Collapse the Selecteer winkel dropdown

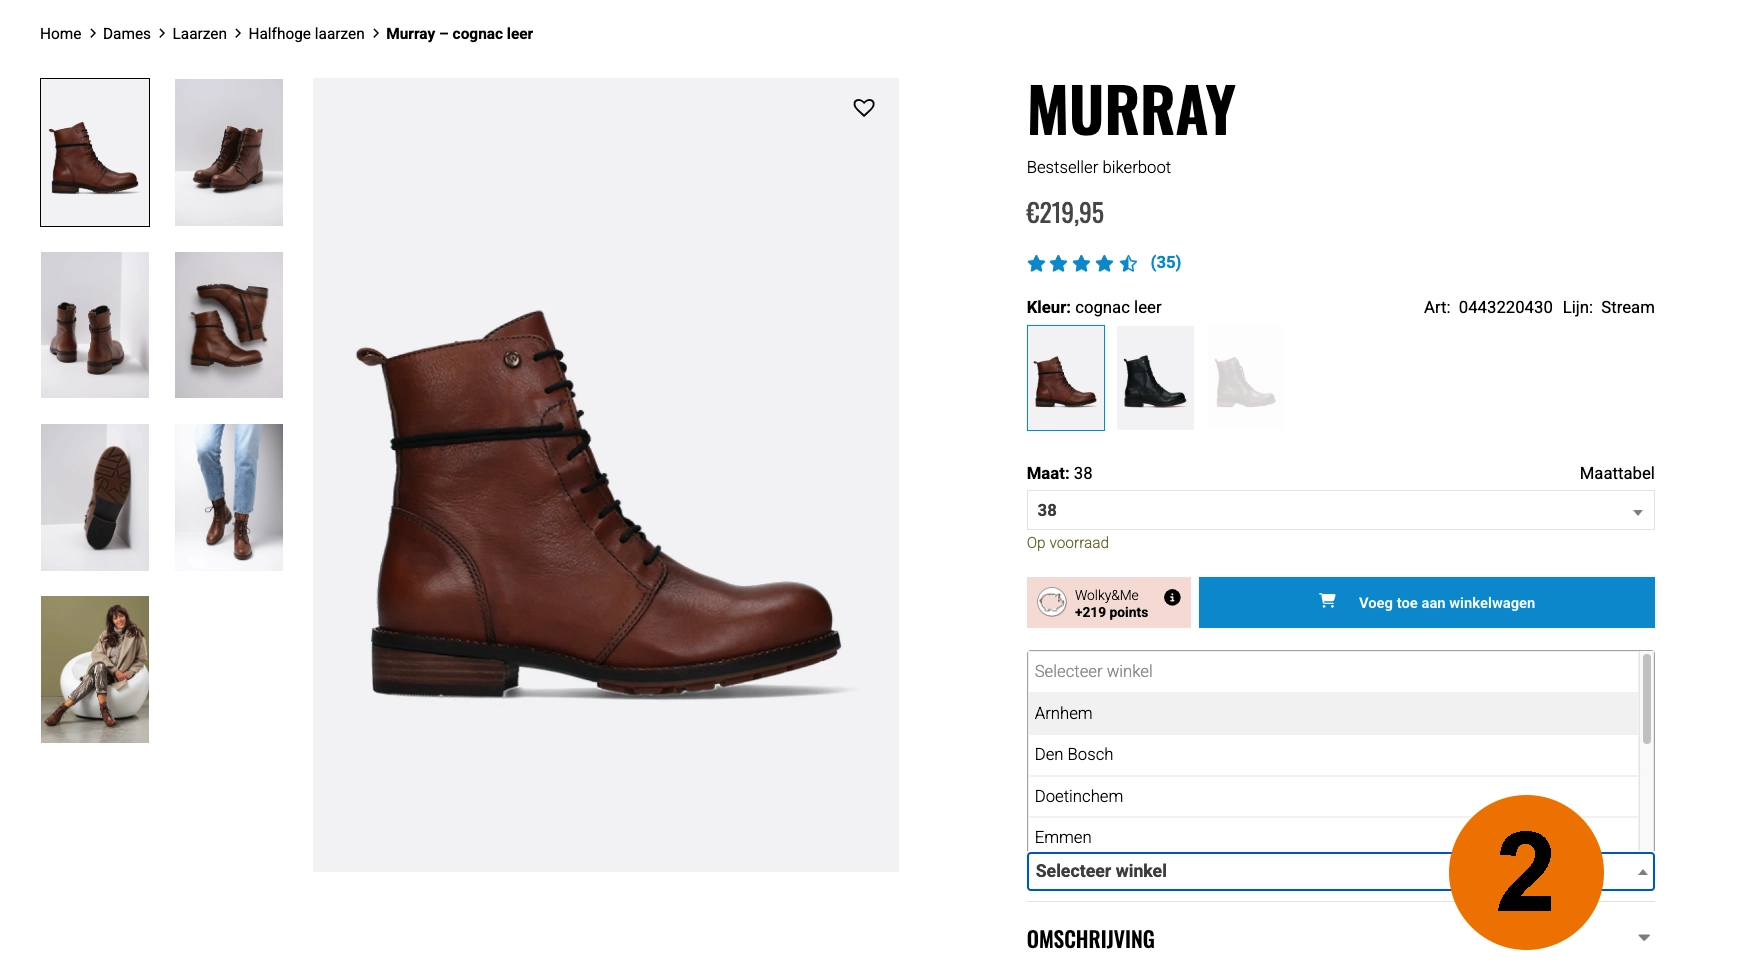tap(1340, 871)
